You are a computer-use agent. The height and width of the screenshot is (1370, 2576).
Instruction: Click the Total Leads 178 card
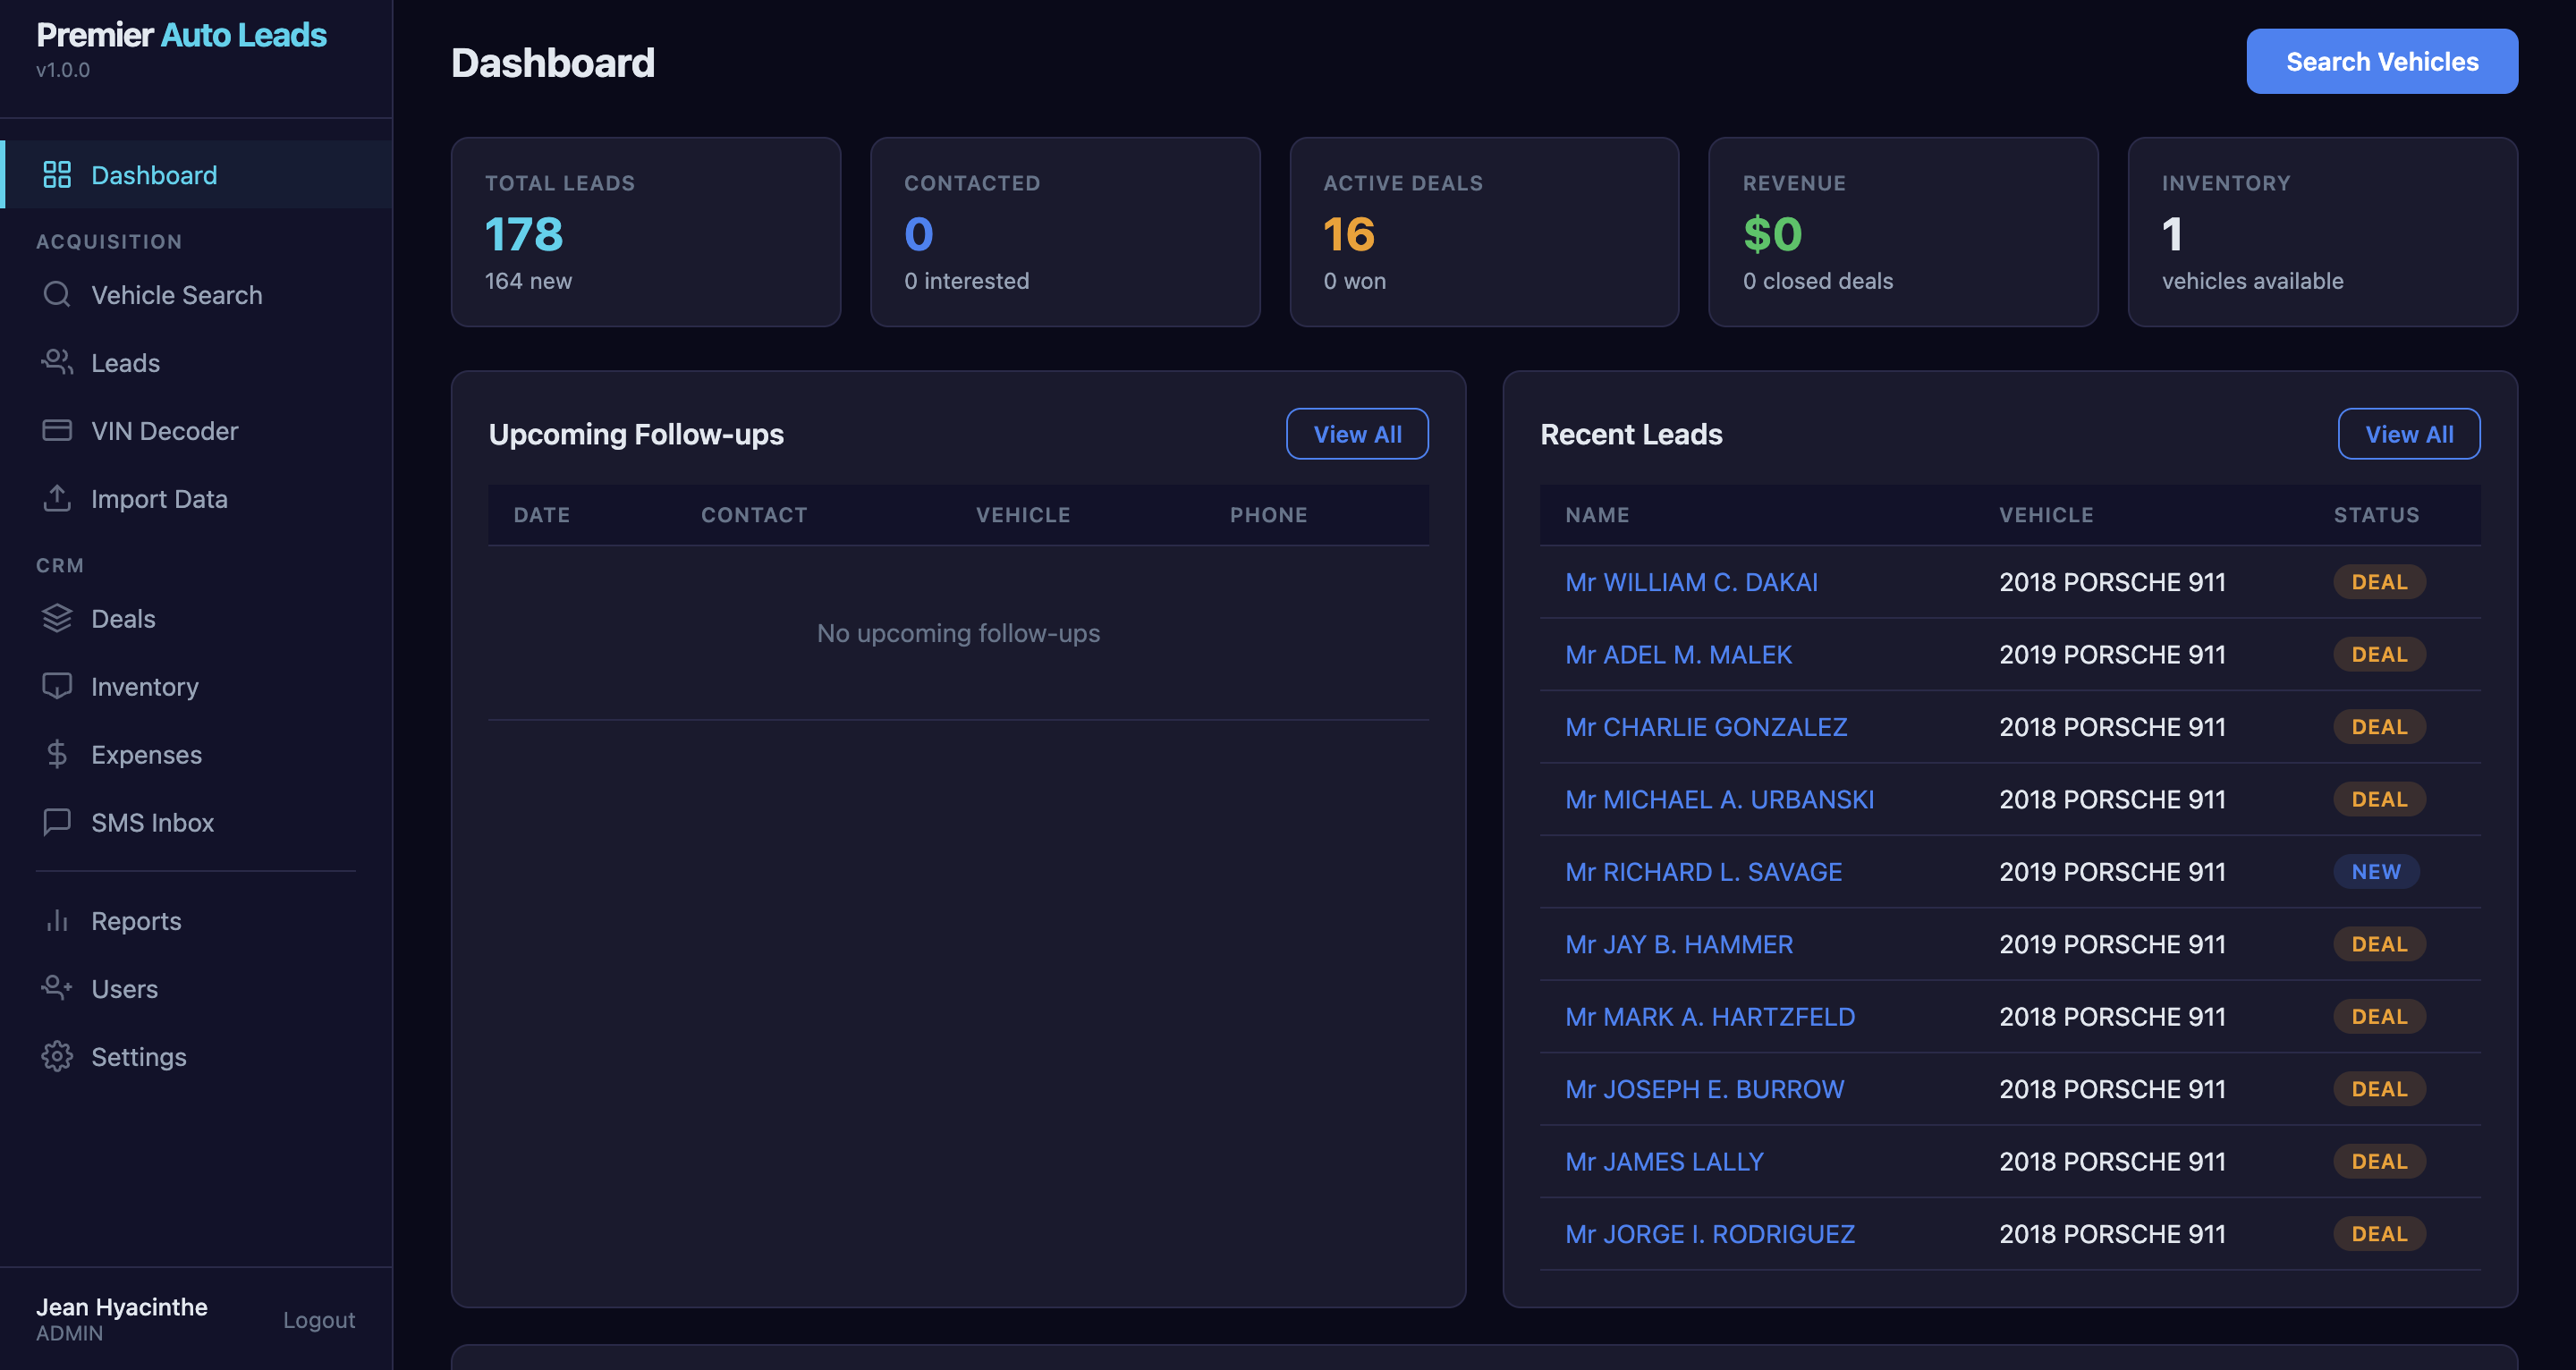(646, 232)
